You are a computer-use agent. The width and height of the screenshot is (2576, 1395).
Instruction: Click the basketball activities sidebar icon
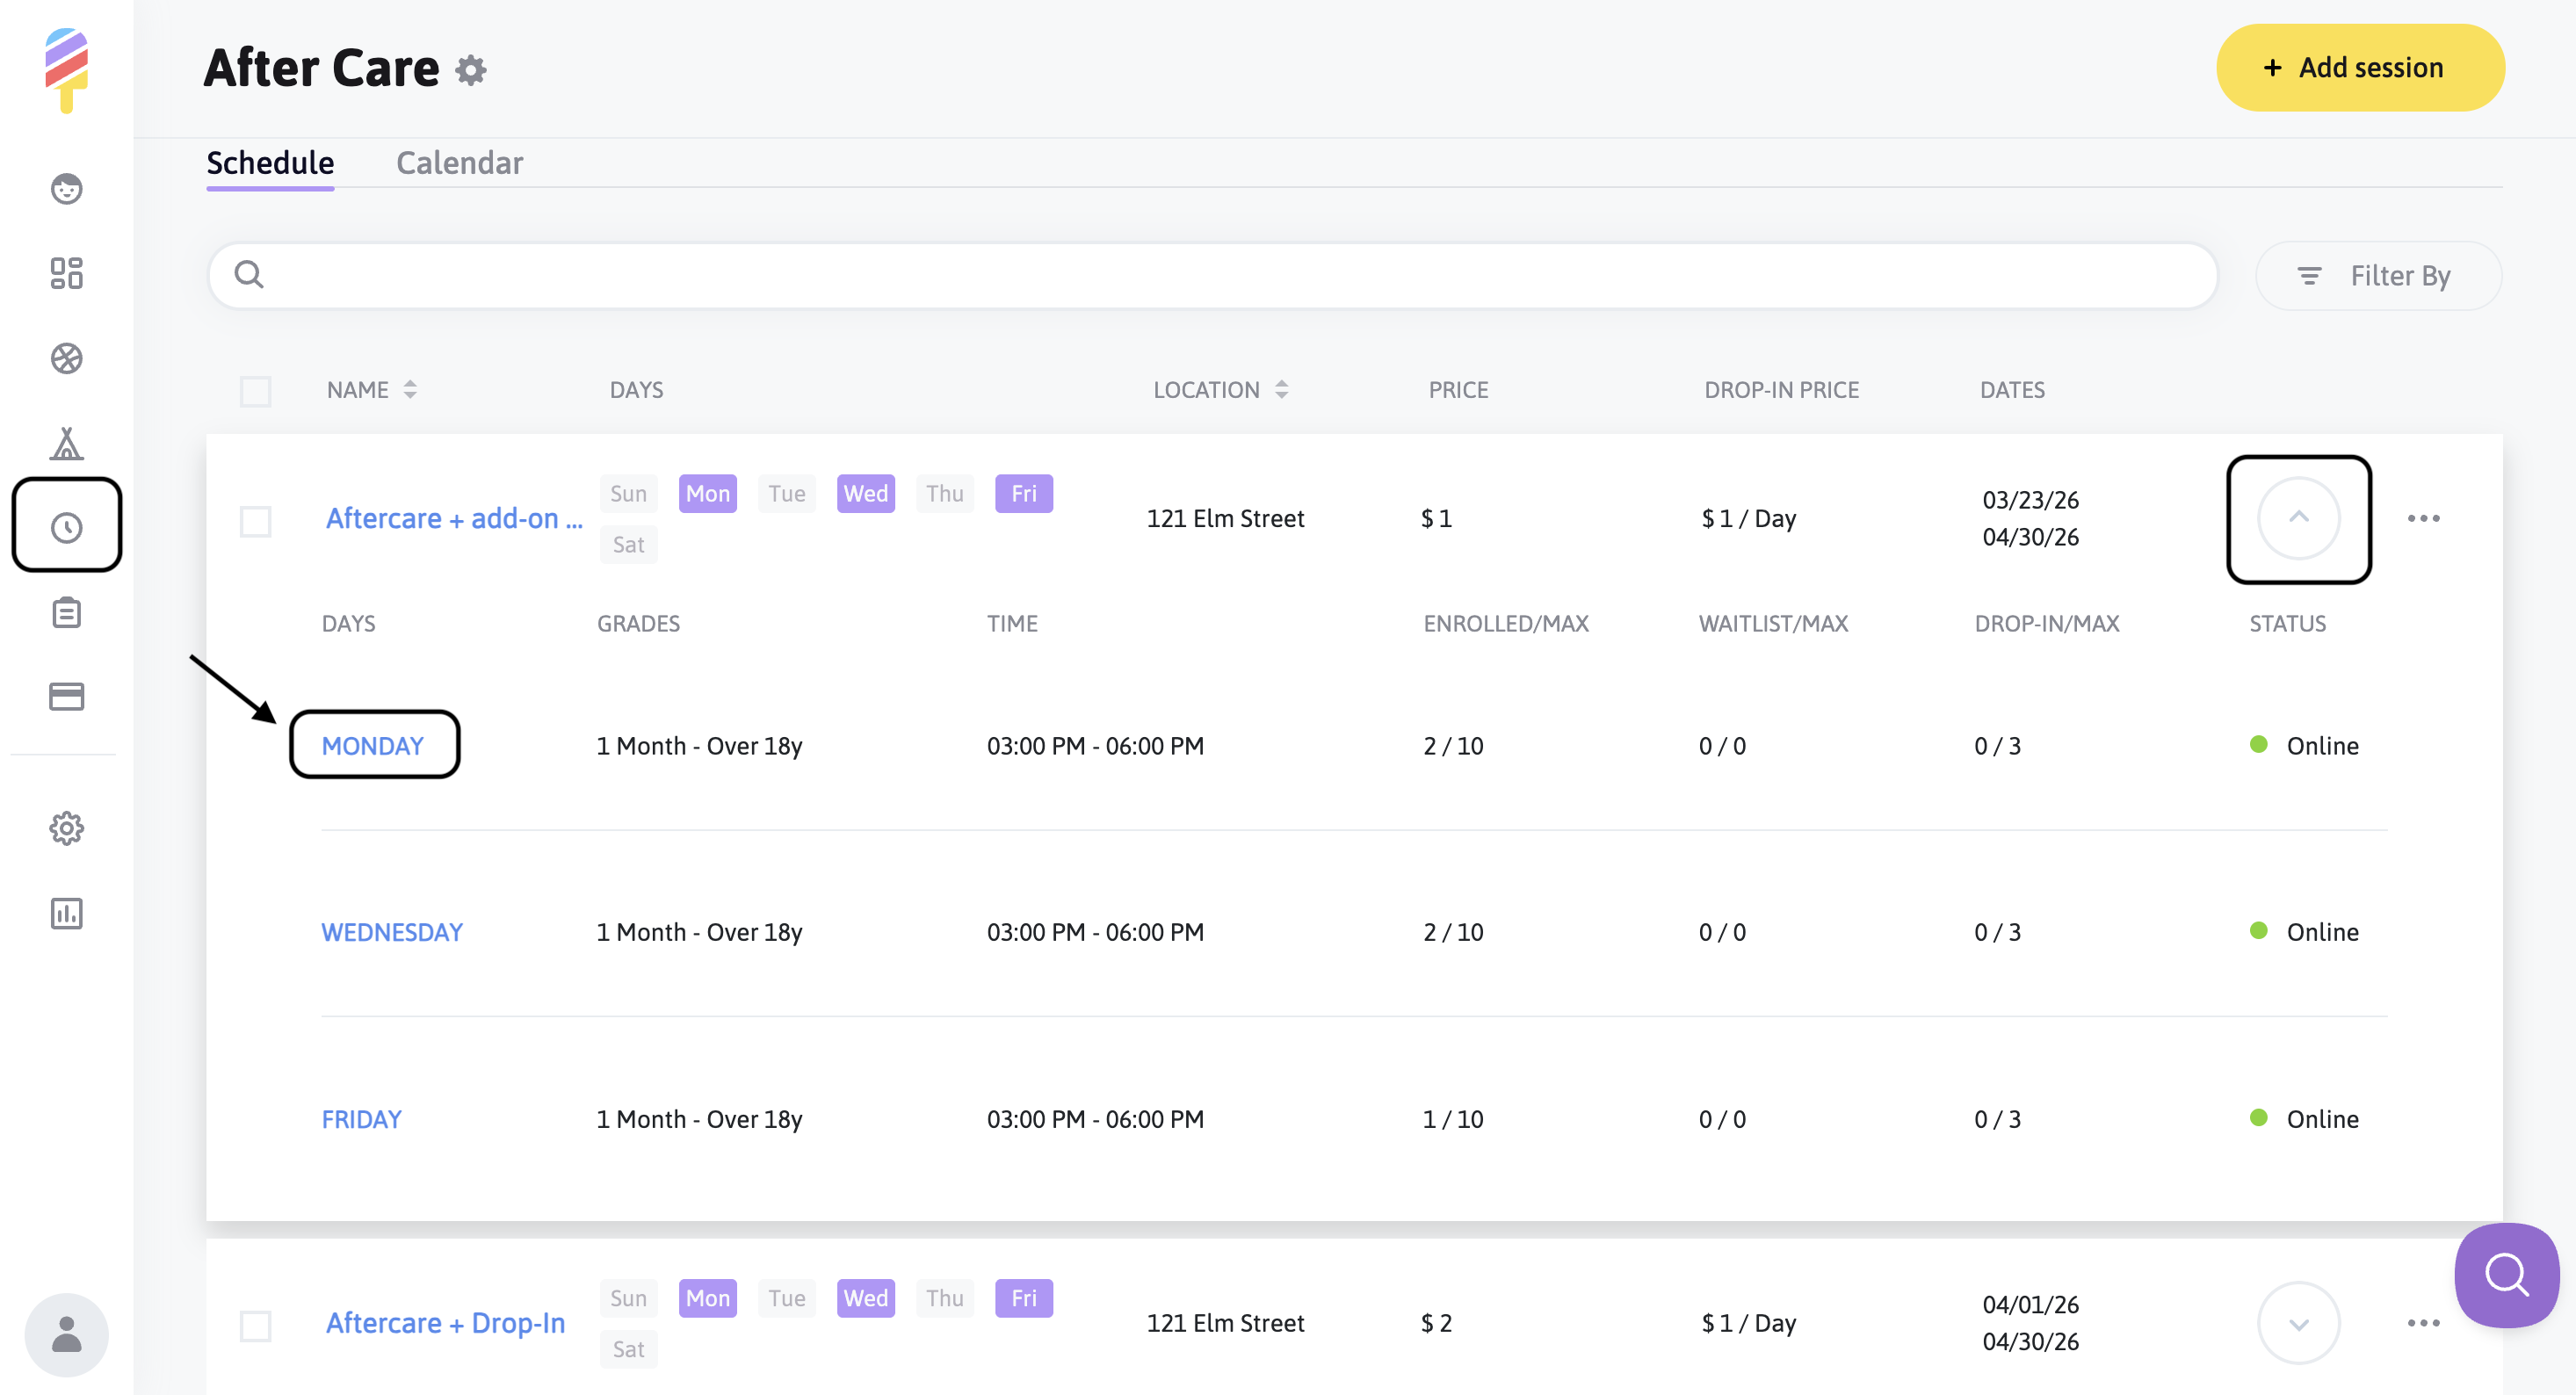[x=66, y=358]
